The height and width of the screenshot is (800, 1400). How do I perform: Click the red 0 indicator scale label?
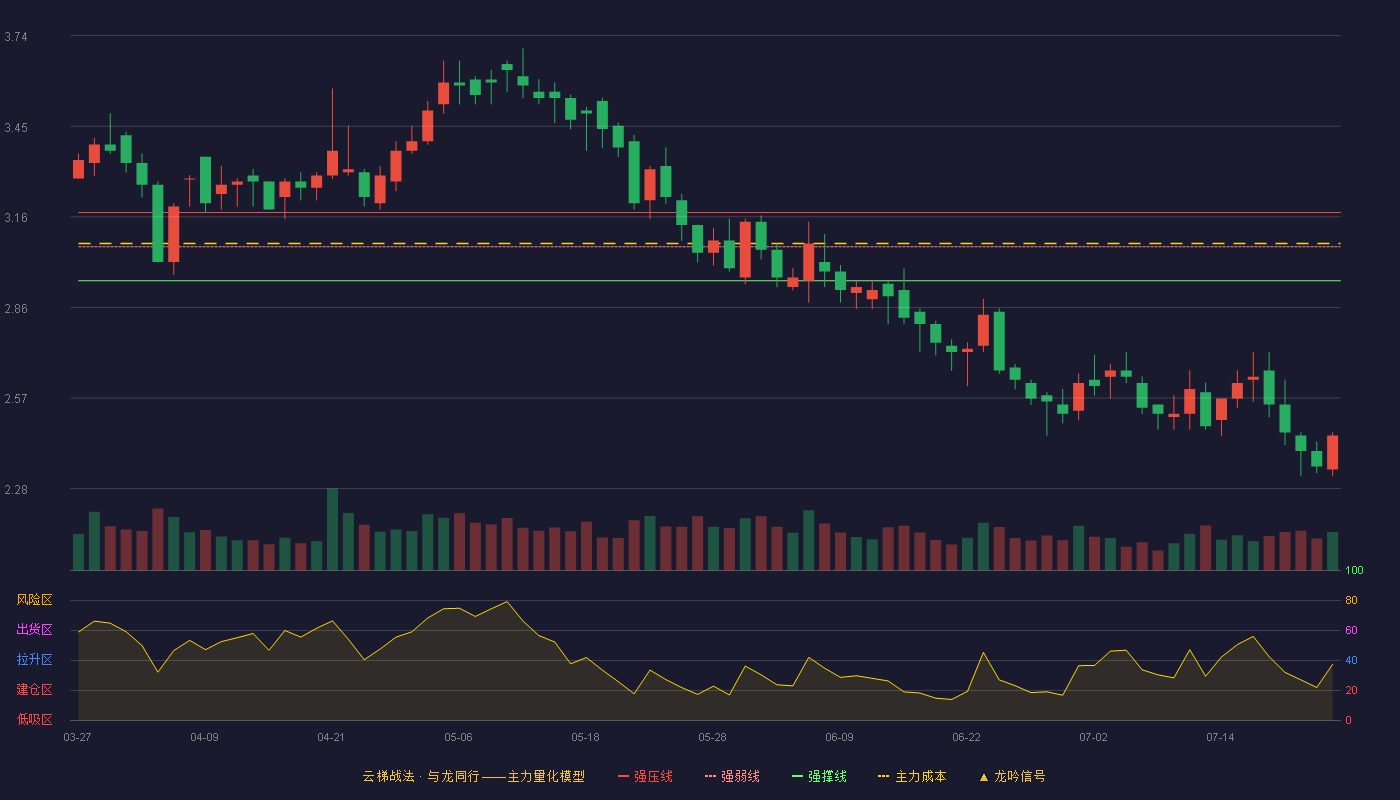pos(1348,720)
